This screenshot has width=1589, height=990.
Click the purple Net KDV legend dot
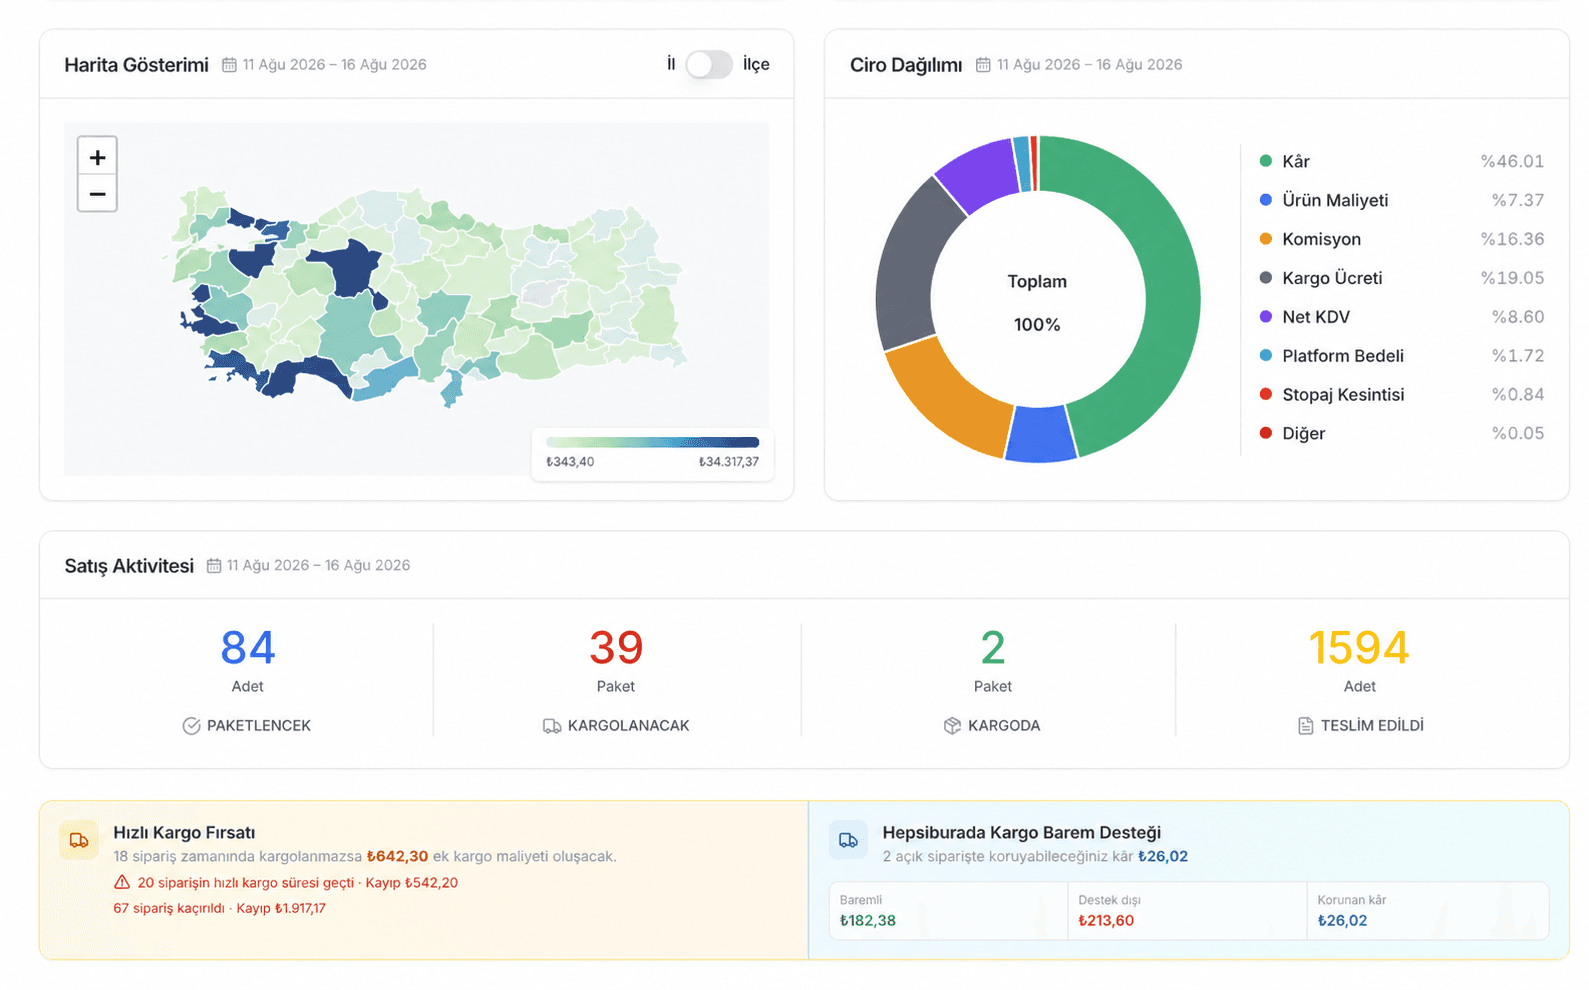(1265, 317)
